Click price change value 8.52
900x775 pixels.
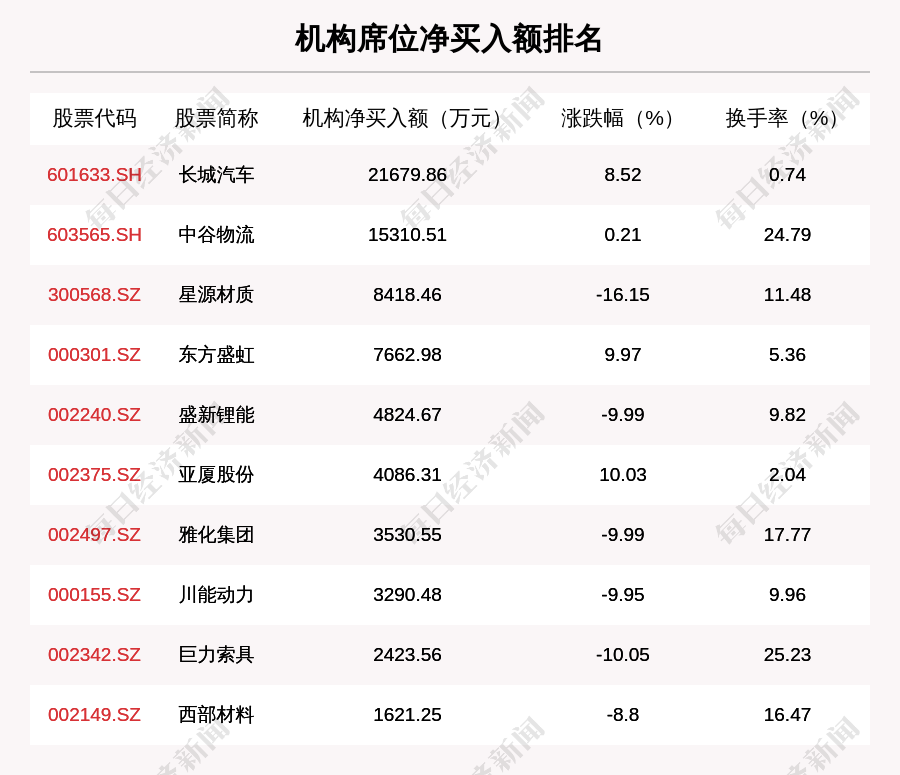pyautogui.click(x=623, y=175)
